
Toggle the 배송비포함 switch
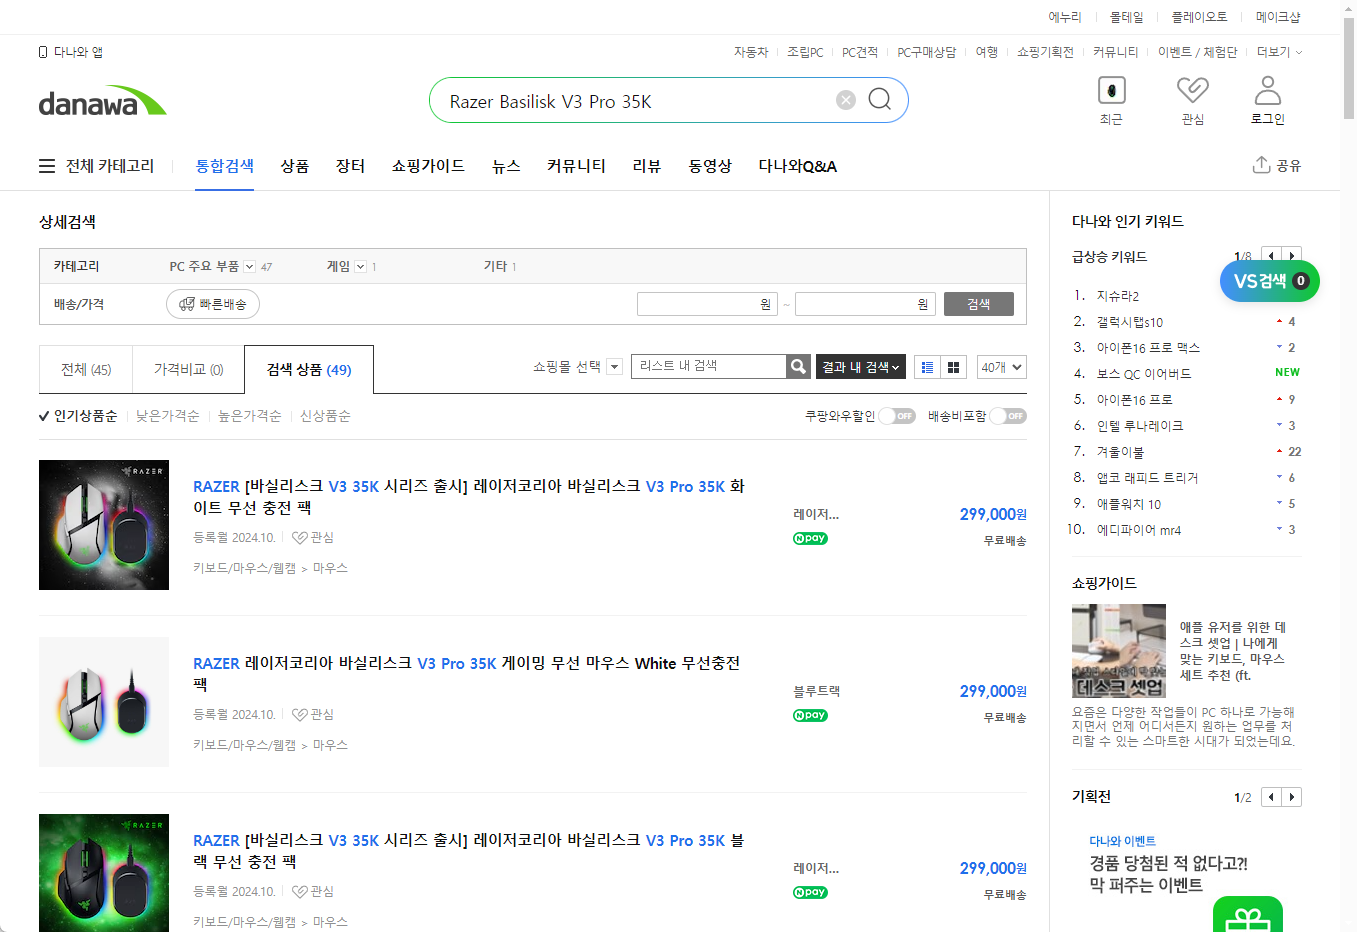[x=1008, y=416]
